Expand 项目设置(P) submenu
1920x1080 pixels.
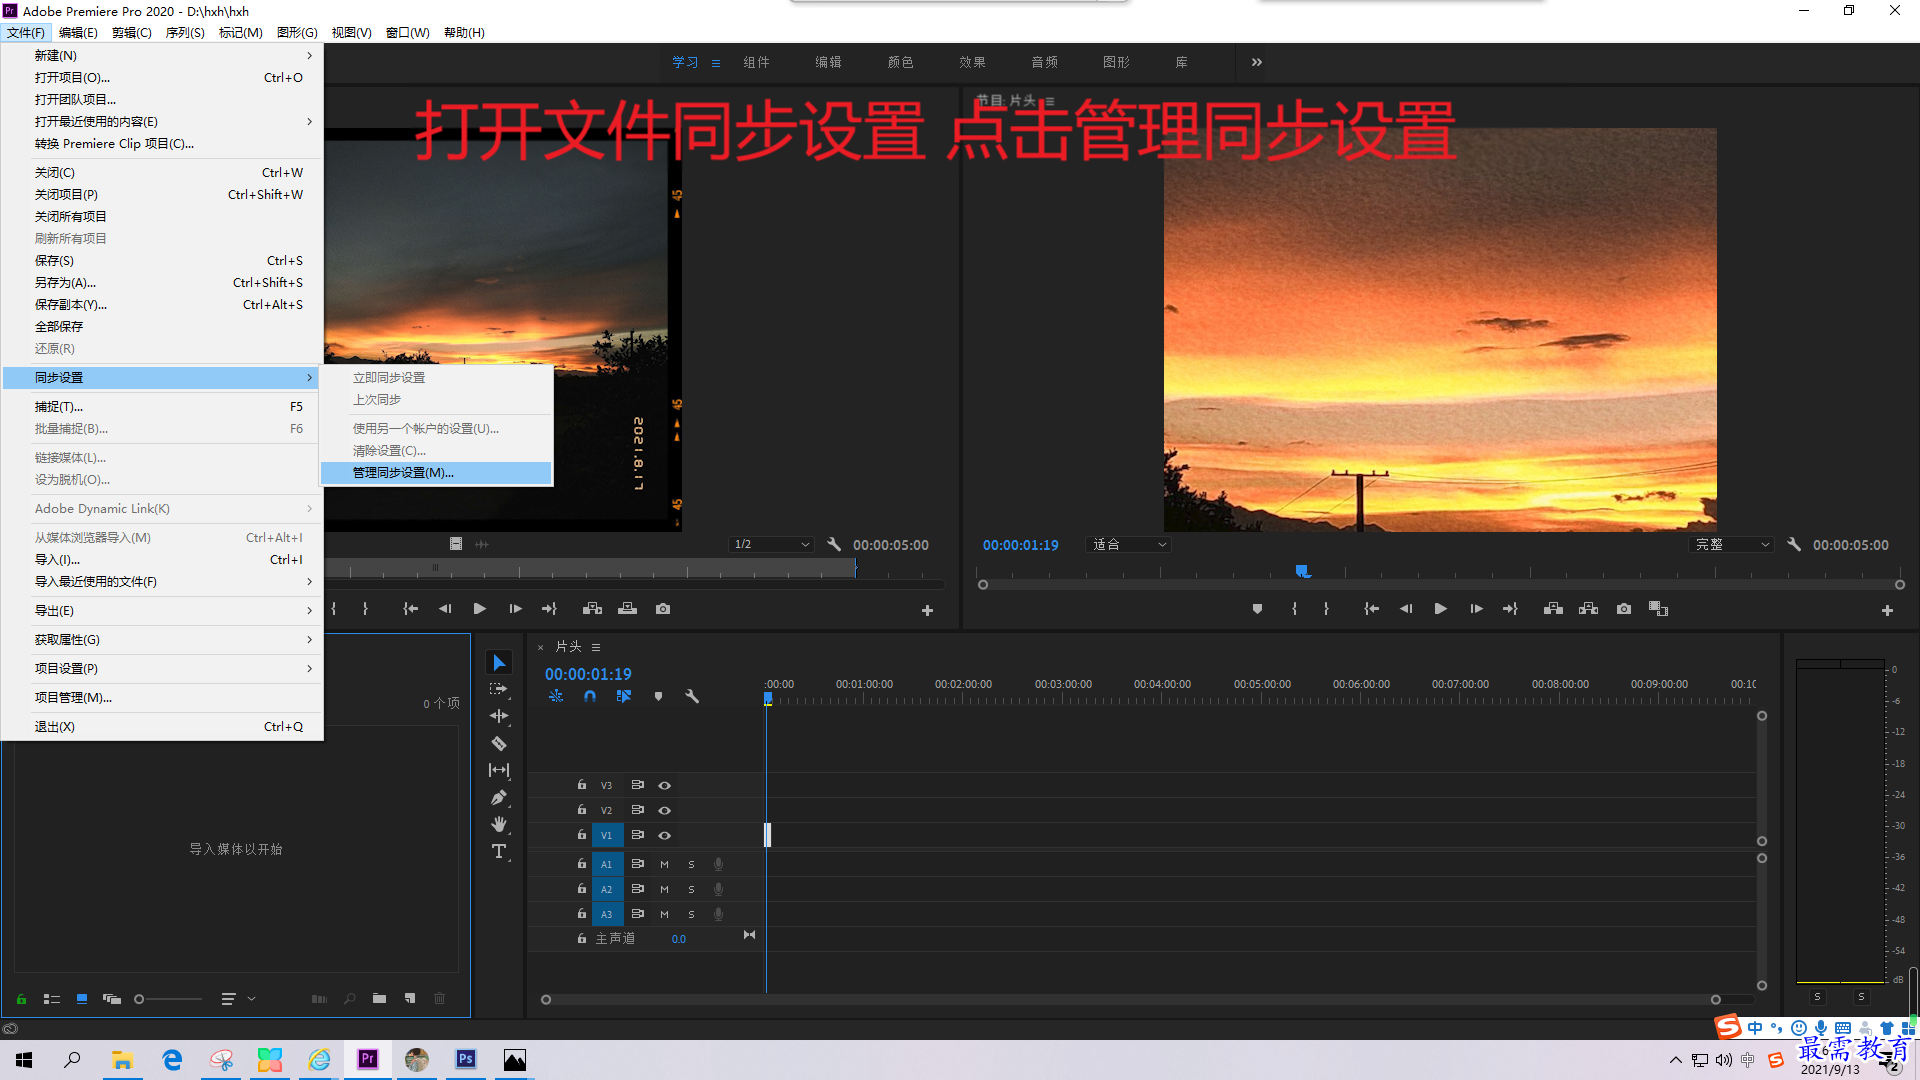click(x=162, y=669)
